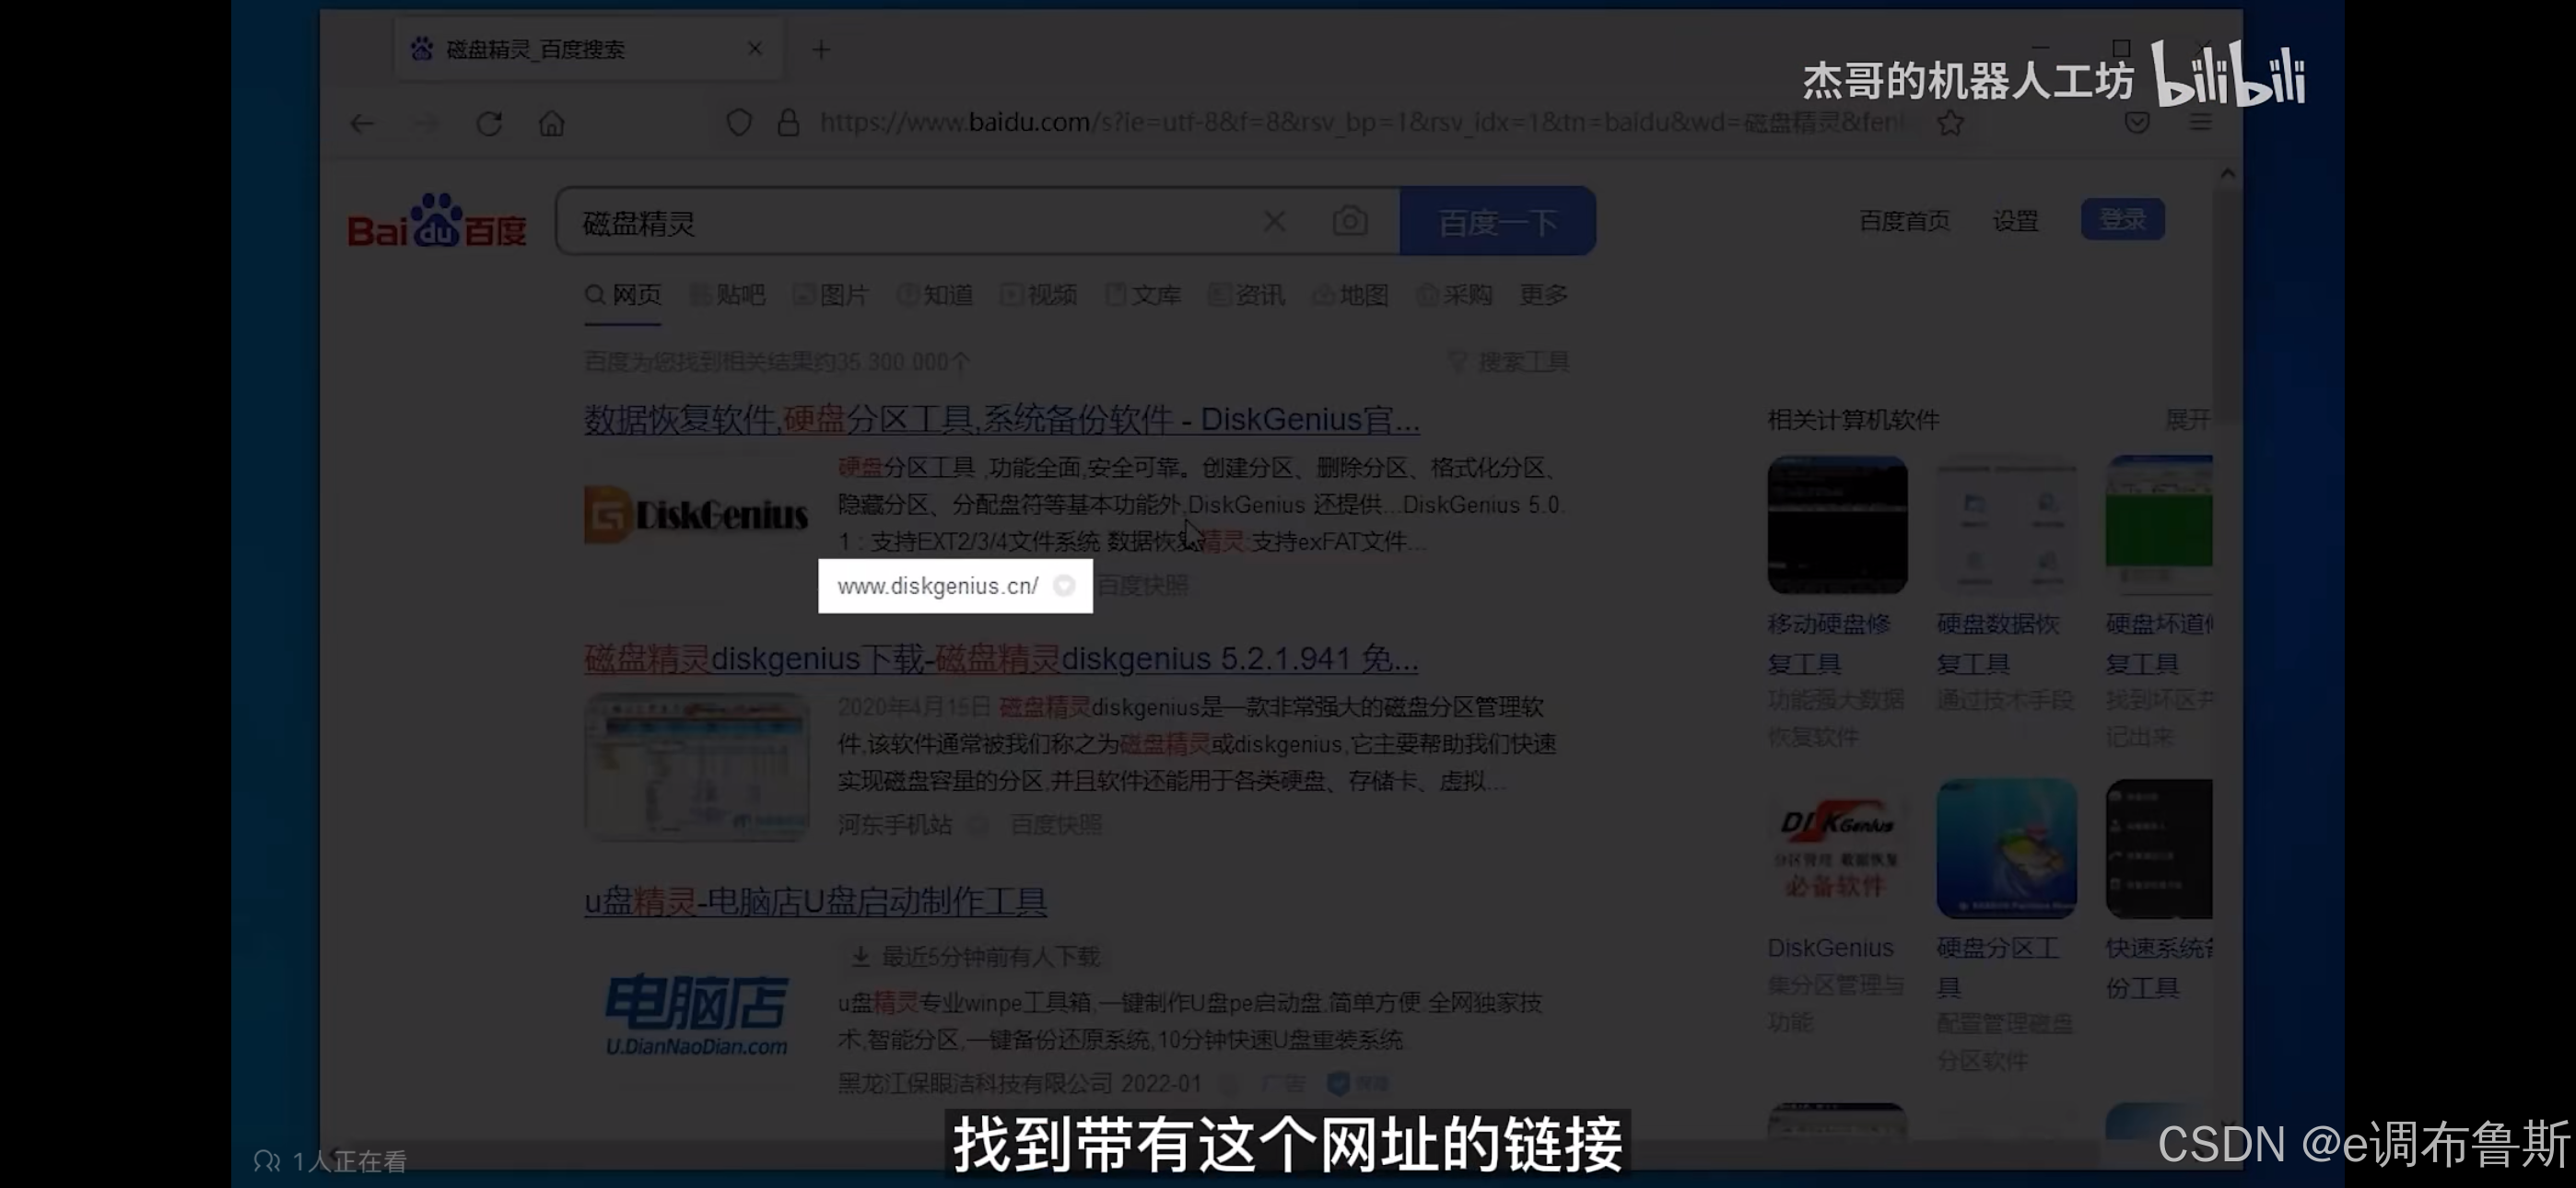Switch to the 文库 tab
2576x1188 pixels.
[x=1143, y=294]
